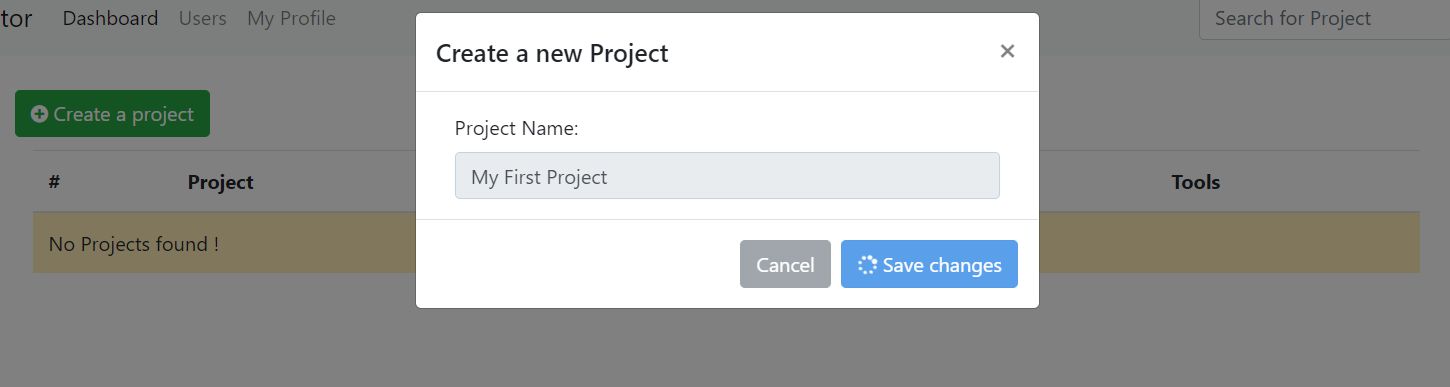Click the '#' column header

(54, 182)
